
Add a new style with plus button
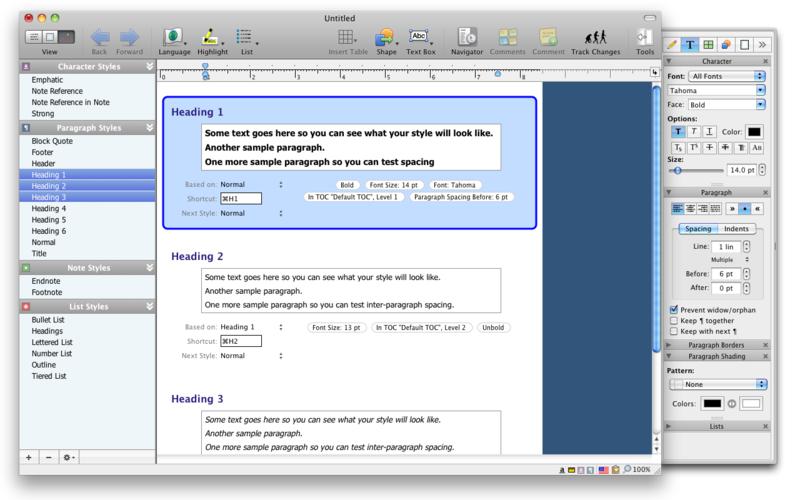coord(29,458)
